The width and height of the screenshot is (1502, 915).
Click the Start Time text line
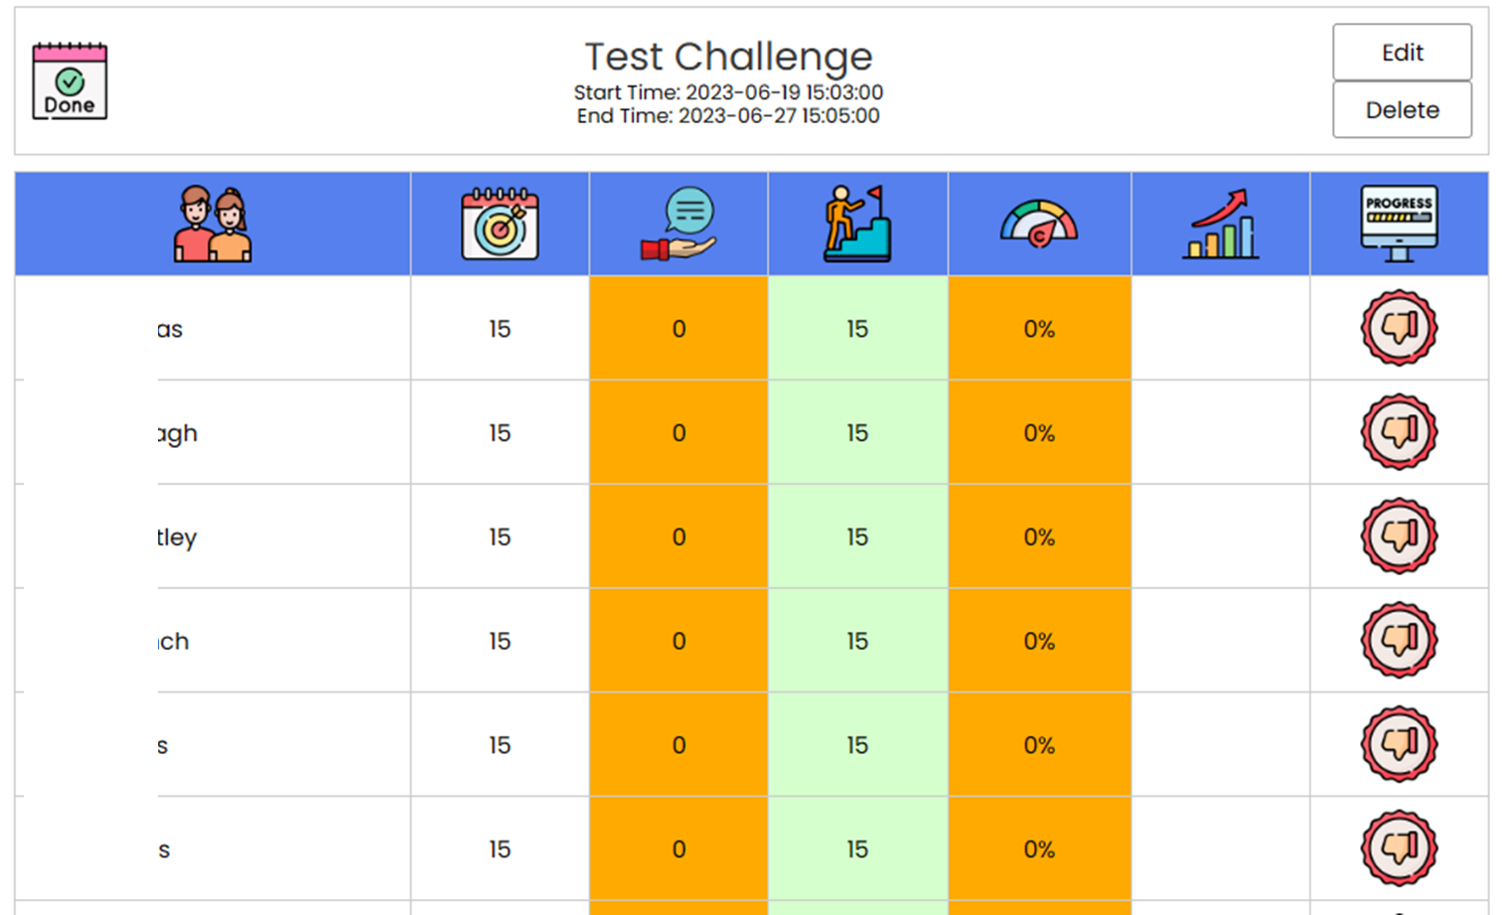725,92
